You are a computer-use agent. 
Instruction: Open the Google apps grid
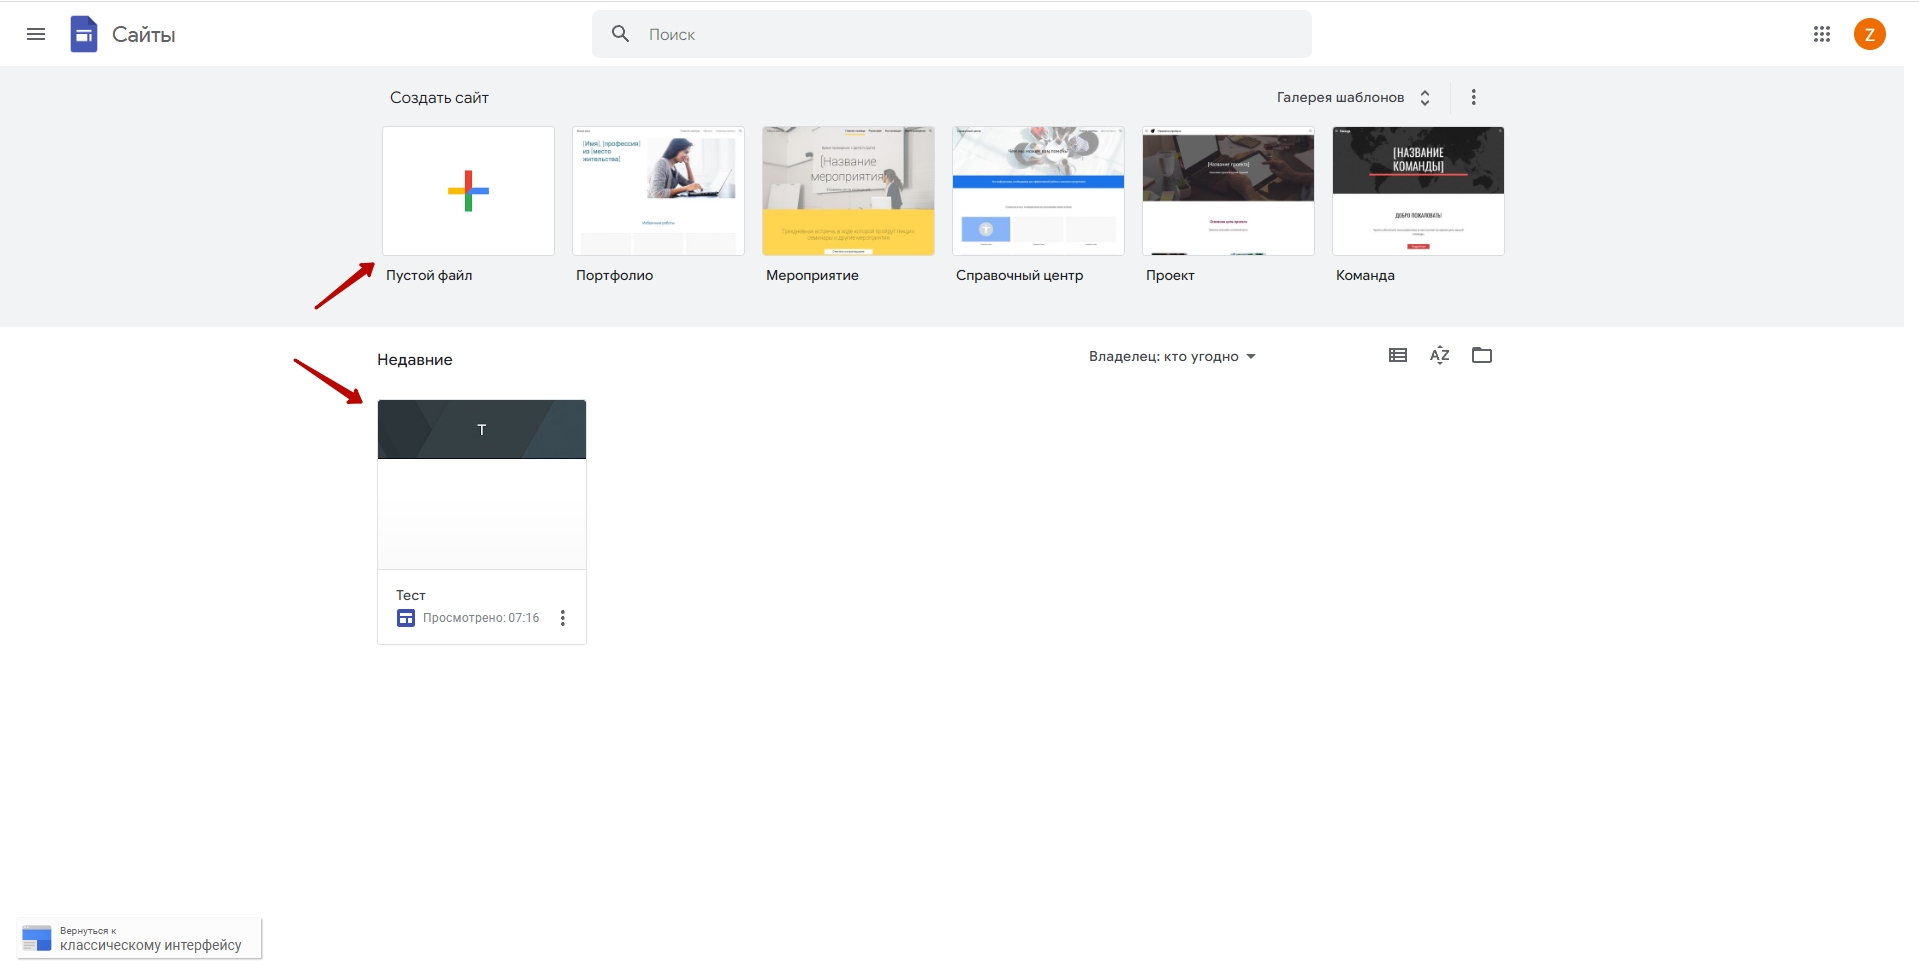(1822, 34)
